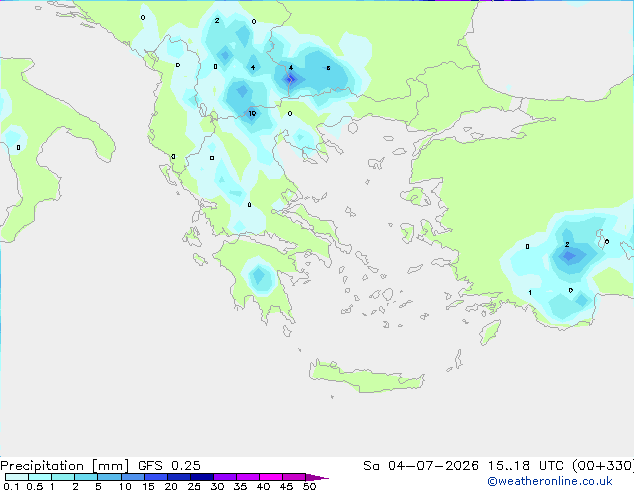
Task: Click legend tick label '0.5'
Action: [35, 486]
